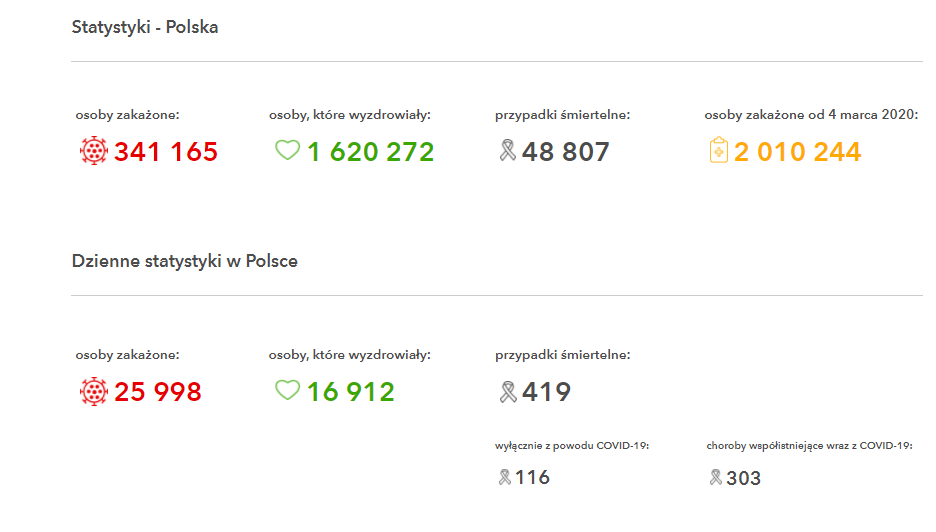Click the total deaths number 48 807
The height and width of the screenshot is (532, 936).
pyautogui.click(x=565, y=152)
